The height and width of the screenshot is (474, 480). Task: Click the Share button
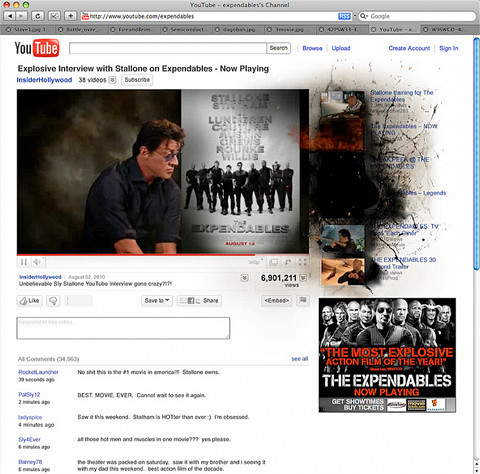(x=199, y=301)
